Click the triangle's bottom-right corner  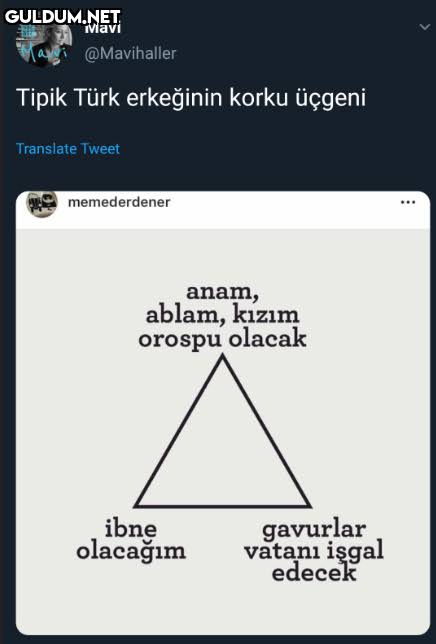(x=309, y=505)
